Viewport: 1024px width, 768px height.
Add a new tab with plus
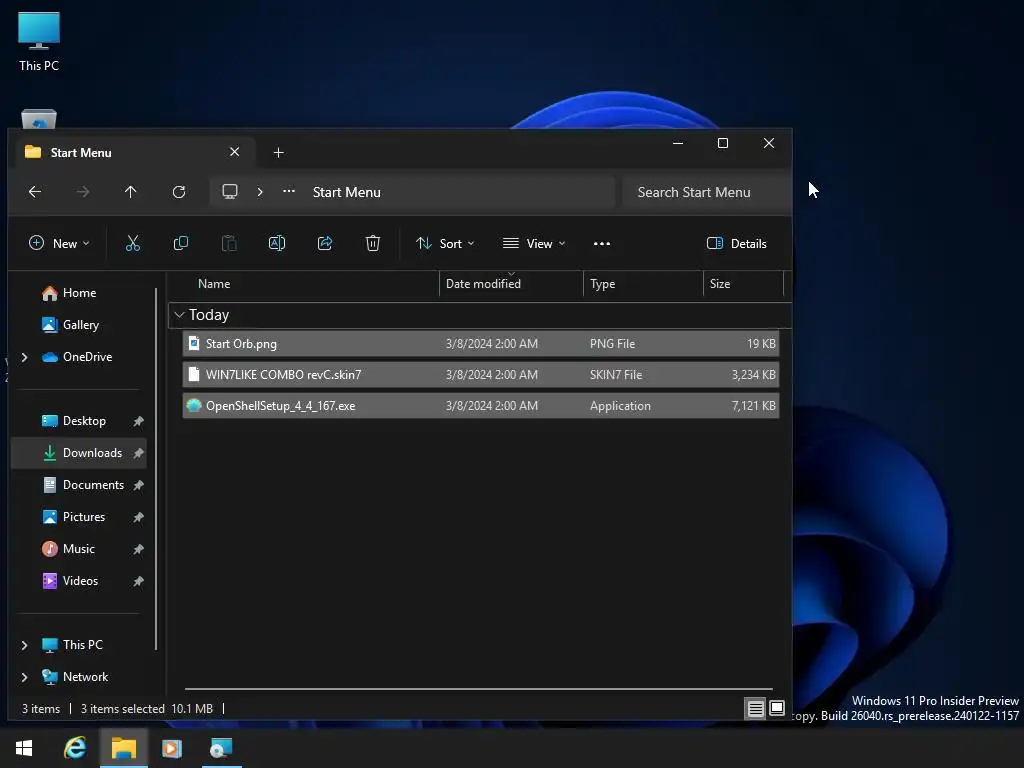coord(279,153)
